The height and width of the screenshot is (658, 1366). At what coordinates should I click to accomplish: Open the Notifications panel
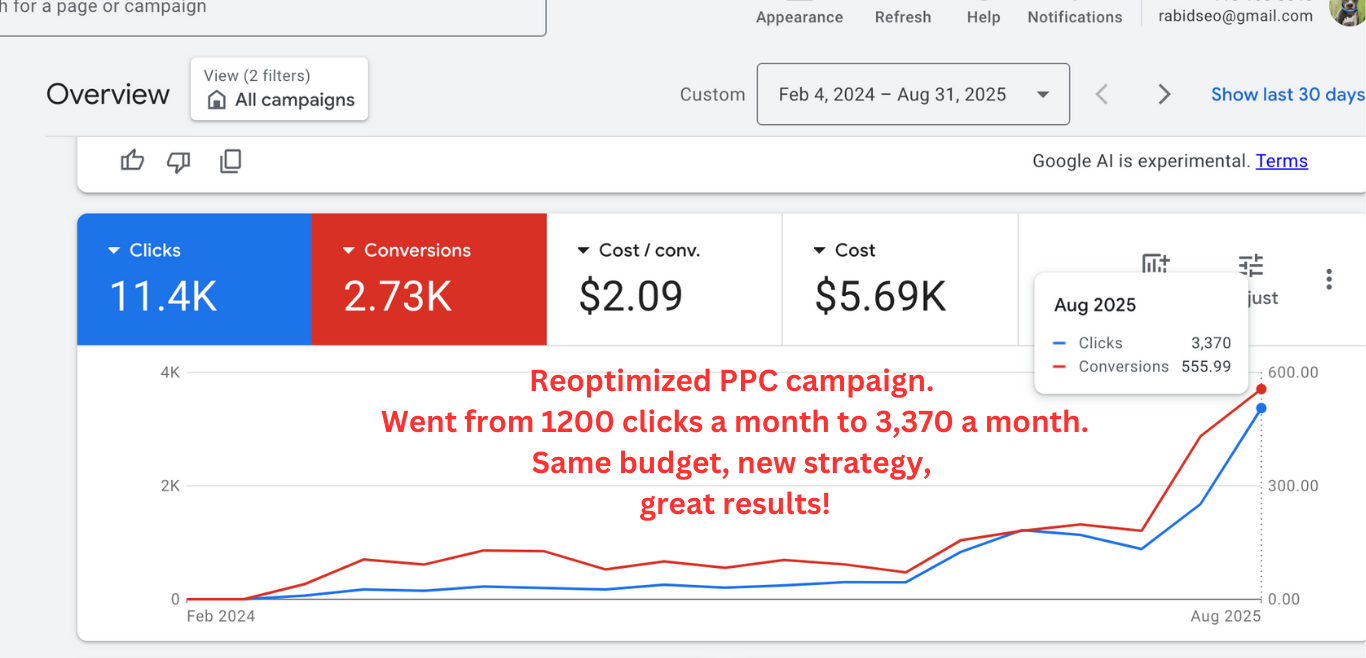[x=1074, y=16]
